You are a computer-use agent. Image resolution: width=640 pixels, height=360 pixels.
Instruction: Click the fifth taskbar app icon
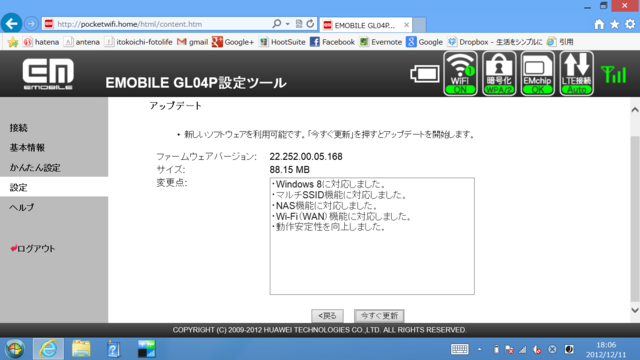(x=146, y=349)
